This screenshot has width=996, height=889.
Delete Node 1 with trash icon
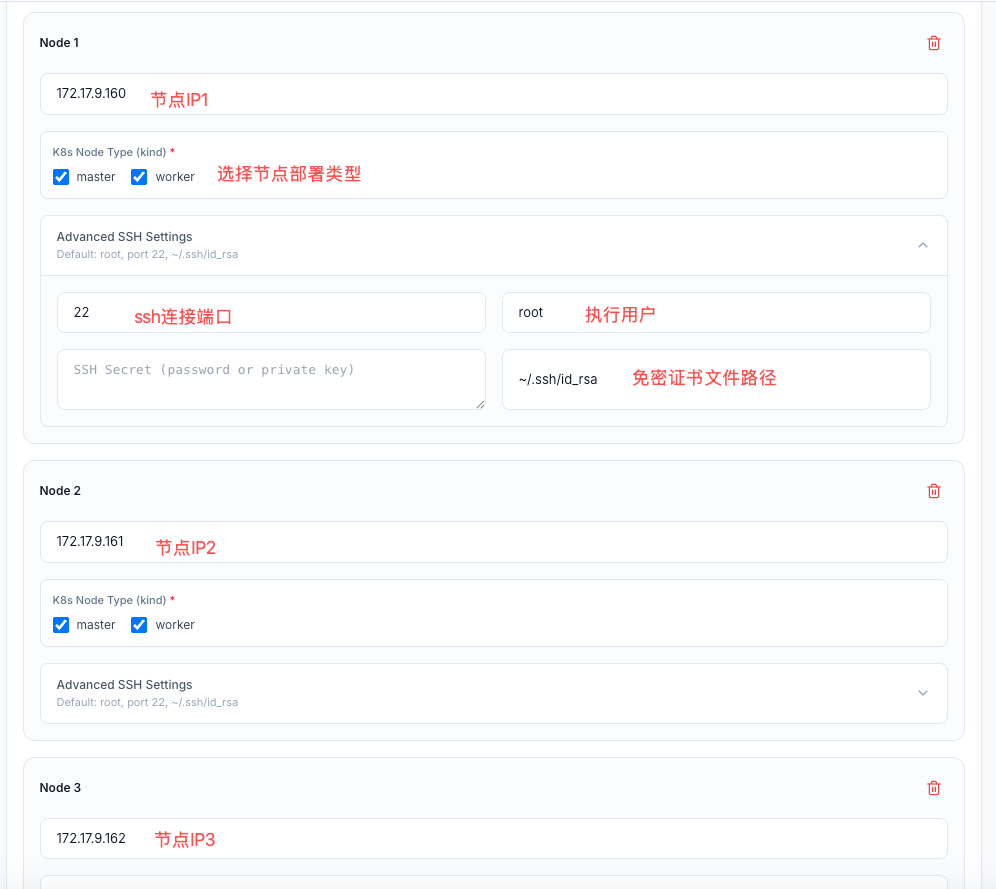tap(933, 43)
